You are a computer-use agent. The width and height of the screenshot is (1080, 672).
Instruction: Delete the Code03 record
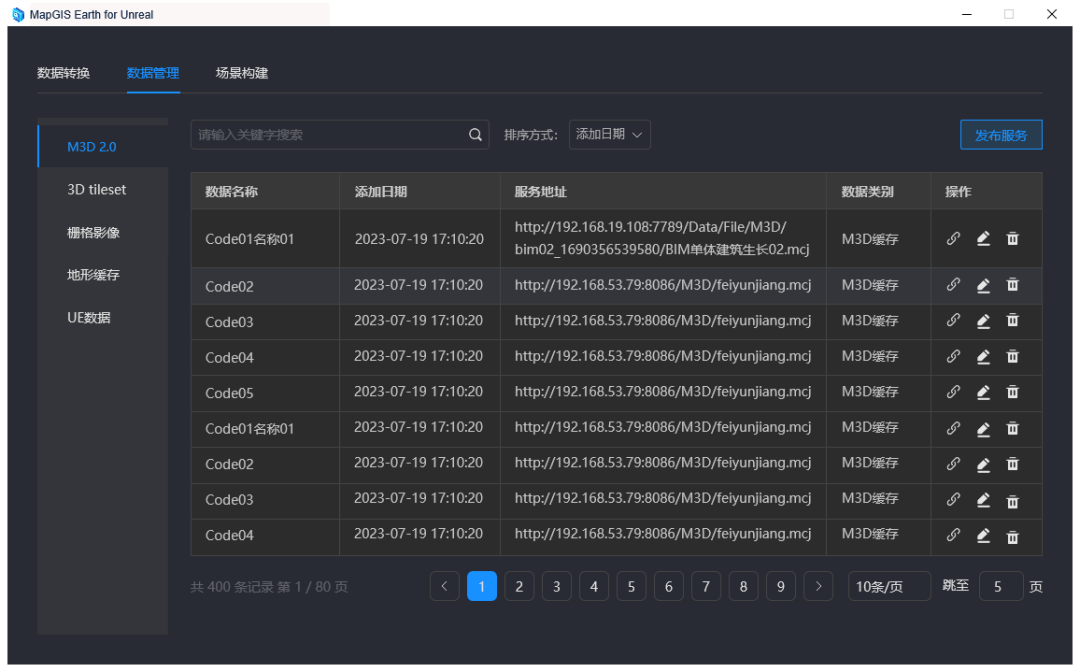coord(1012,321)
